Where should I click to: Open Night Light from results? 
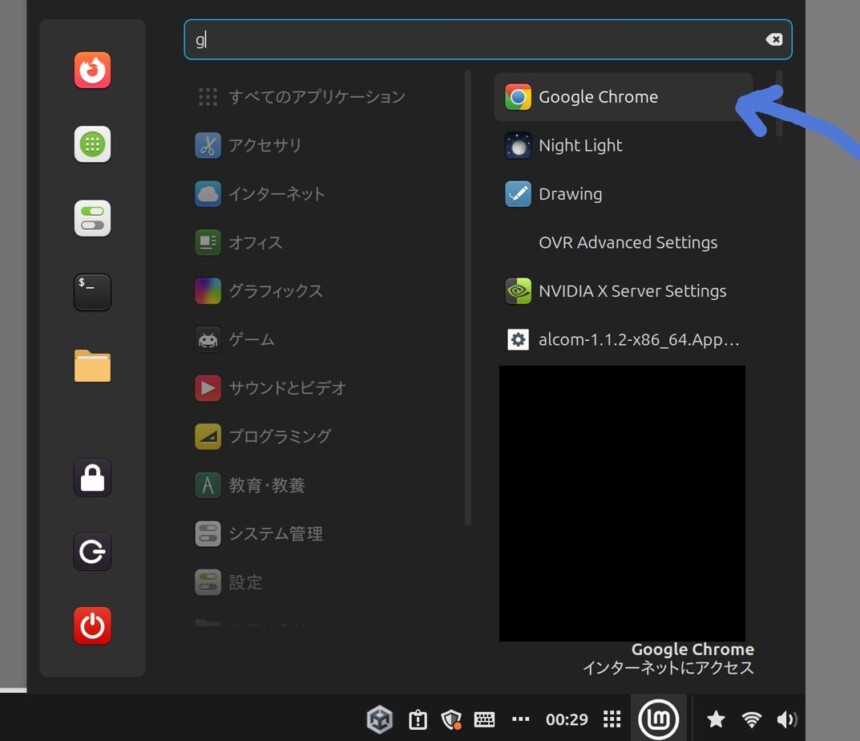tap(623, 145)
